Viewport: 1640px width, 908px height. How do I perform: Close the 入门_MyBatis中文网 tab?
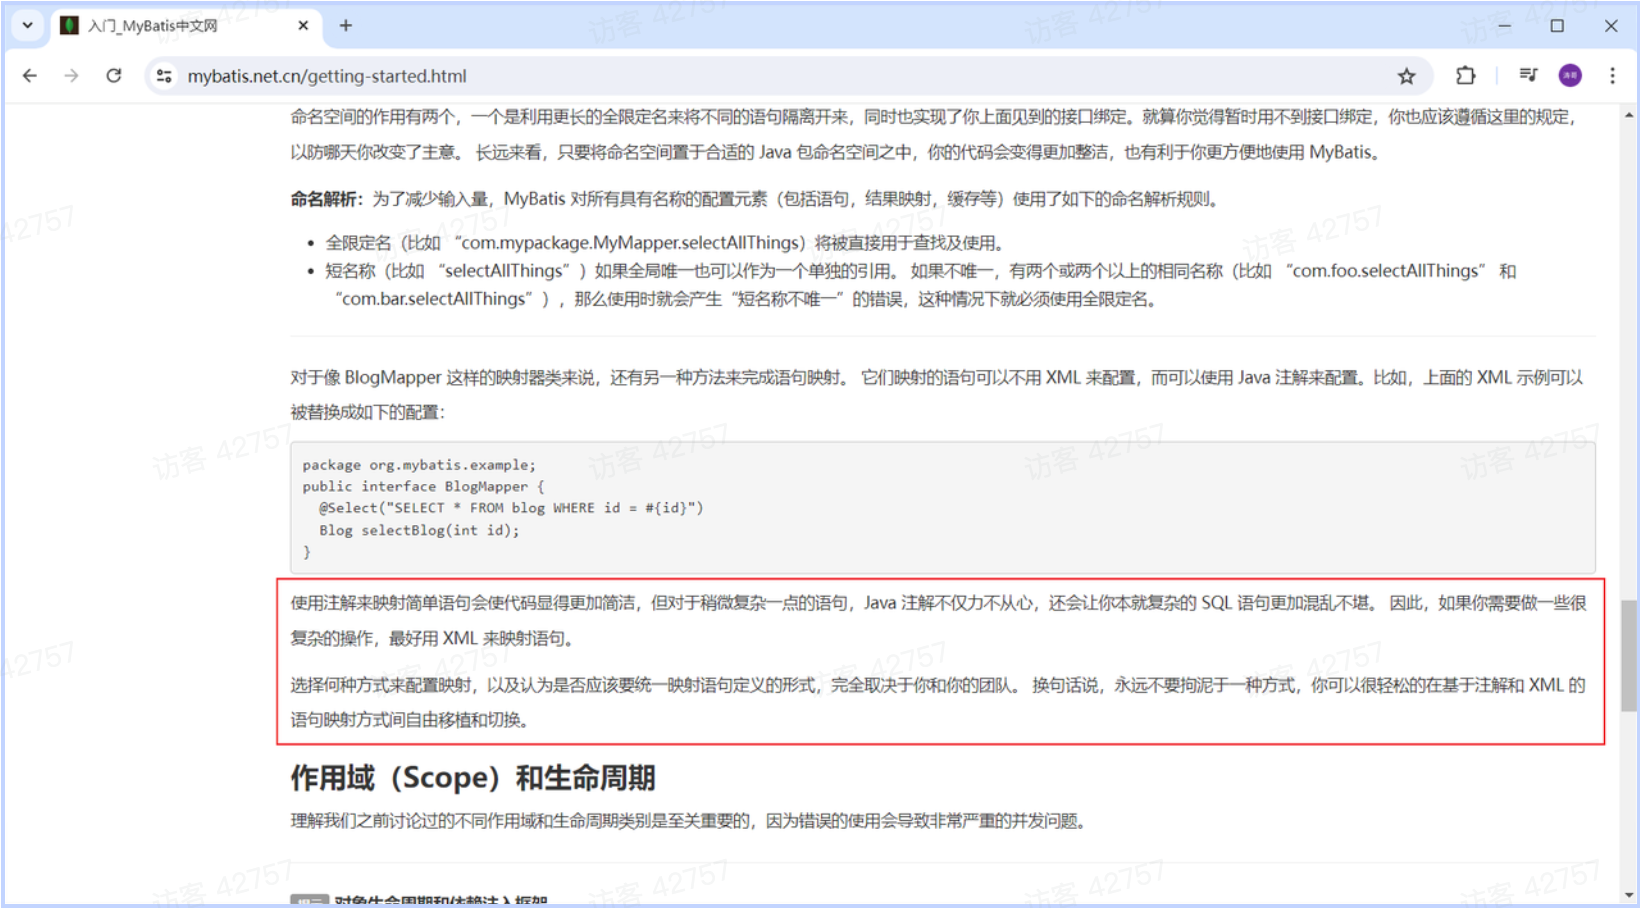pyautogui.click(x=303, y=25)
